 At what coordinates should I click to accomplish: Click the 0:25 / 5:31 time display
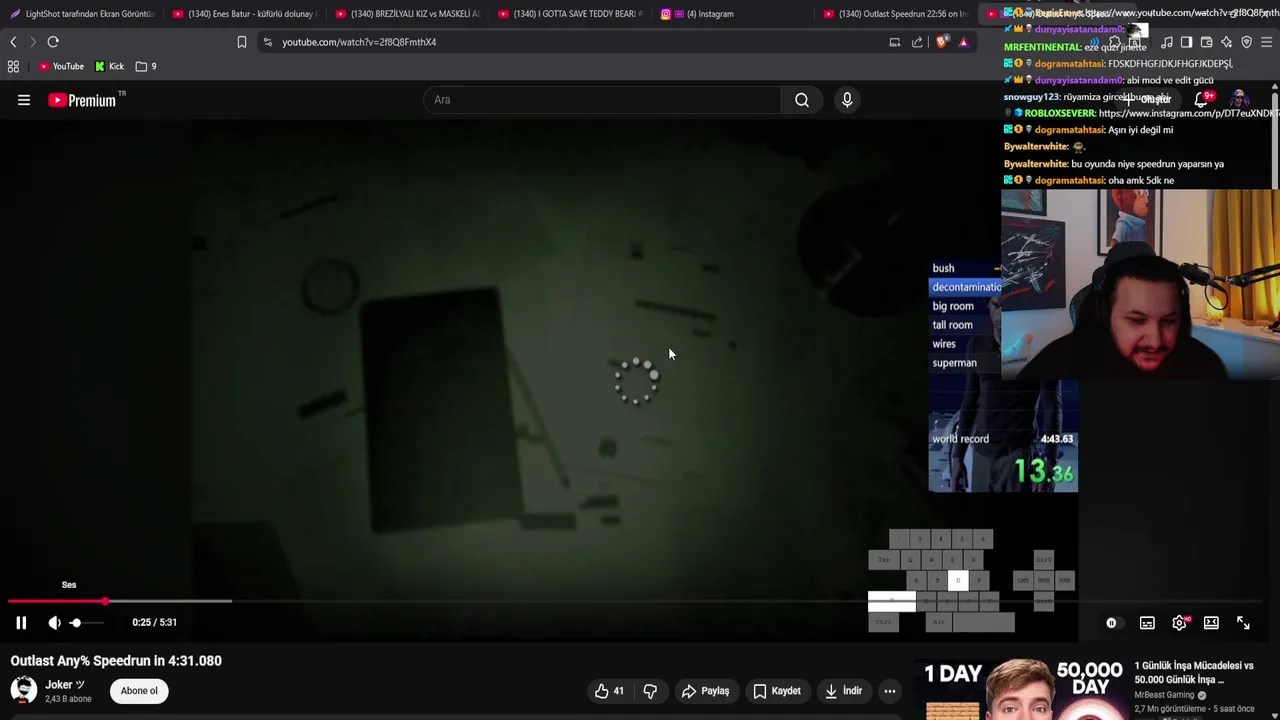click(x=154, y=622)
